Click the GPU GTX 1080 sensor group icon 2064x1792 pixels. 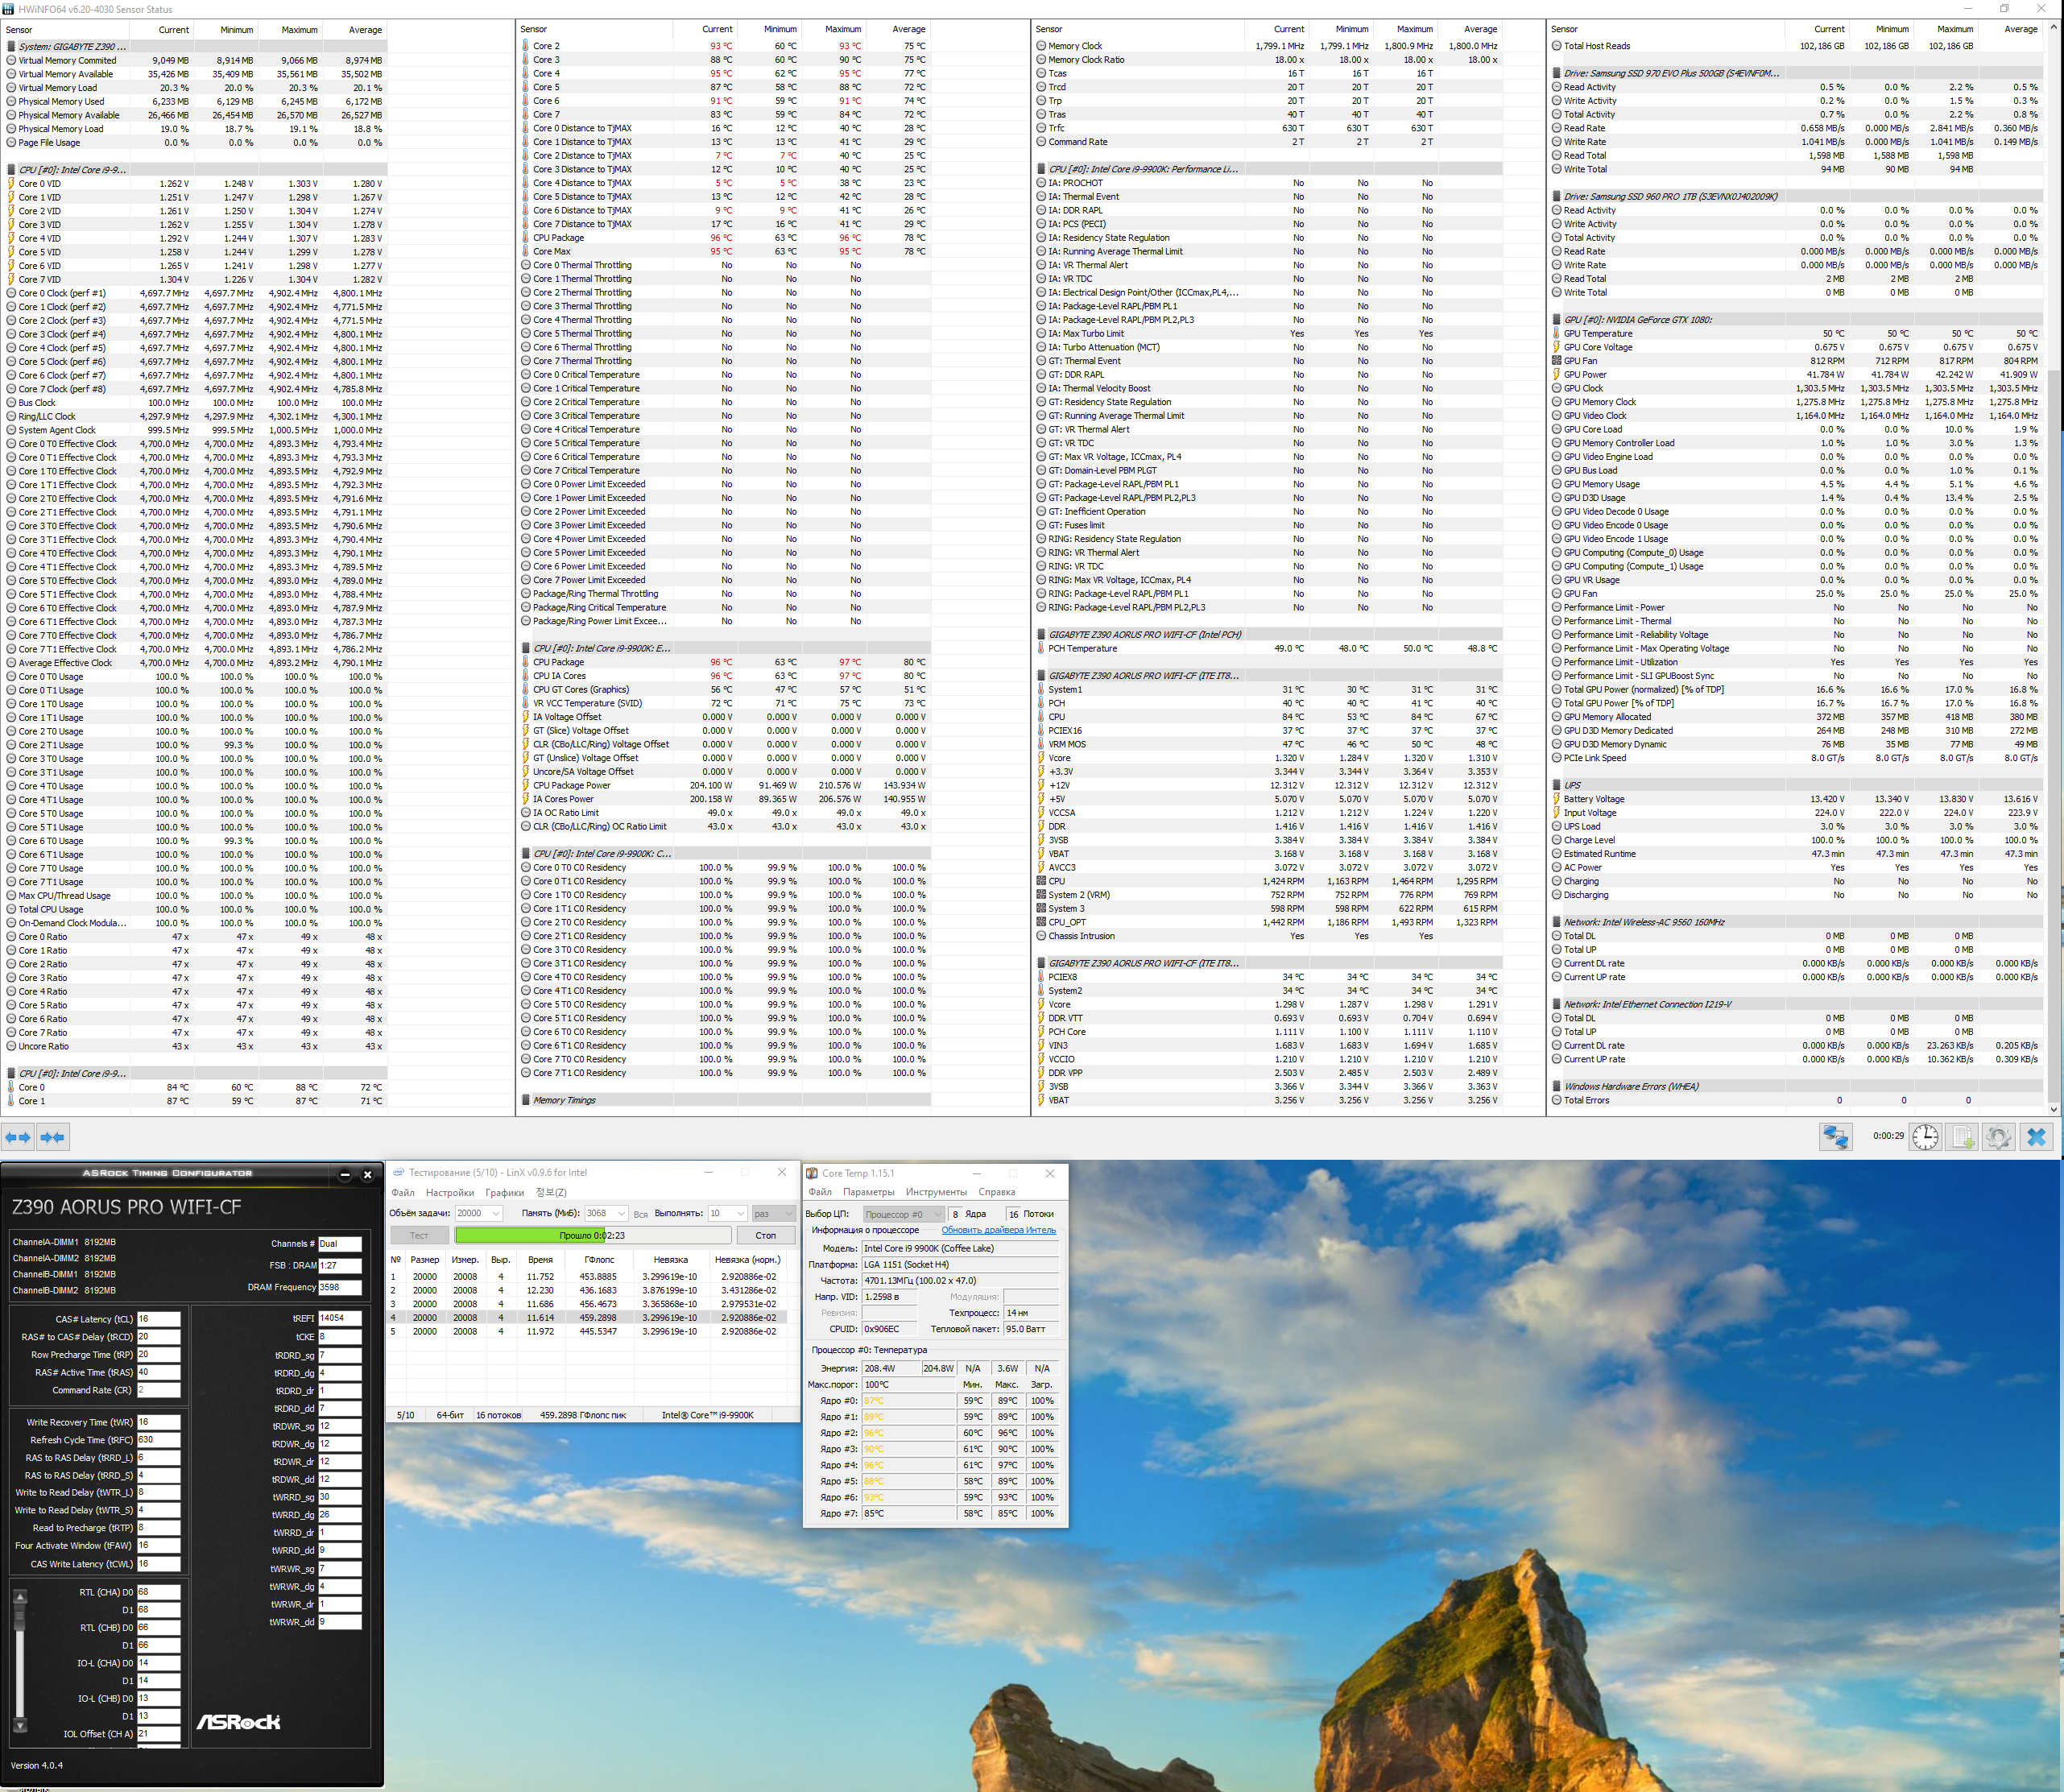[1557, 320]
